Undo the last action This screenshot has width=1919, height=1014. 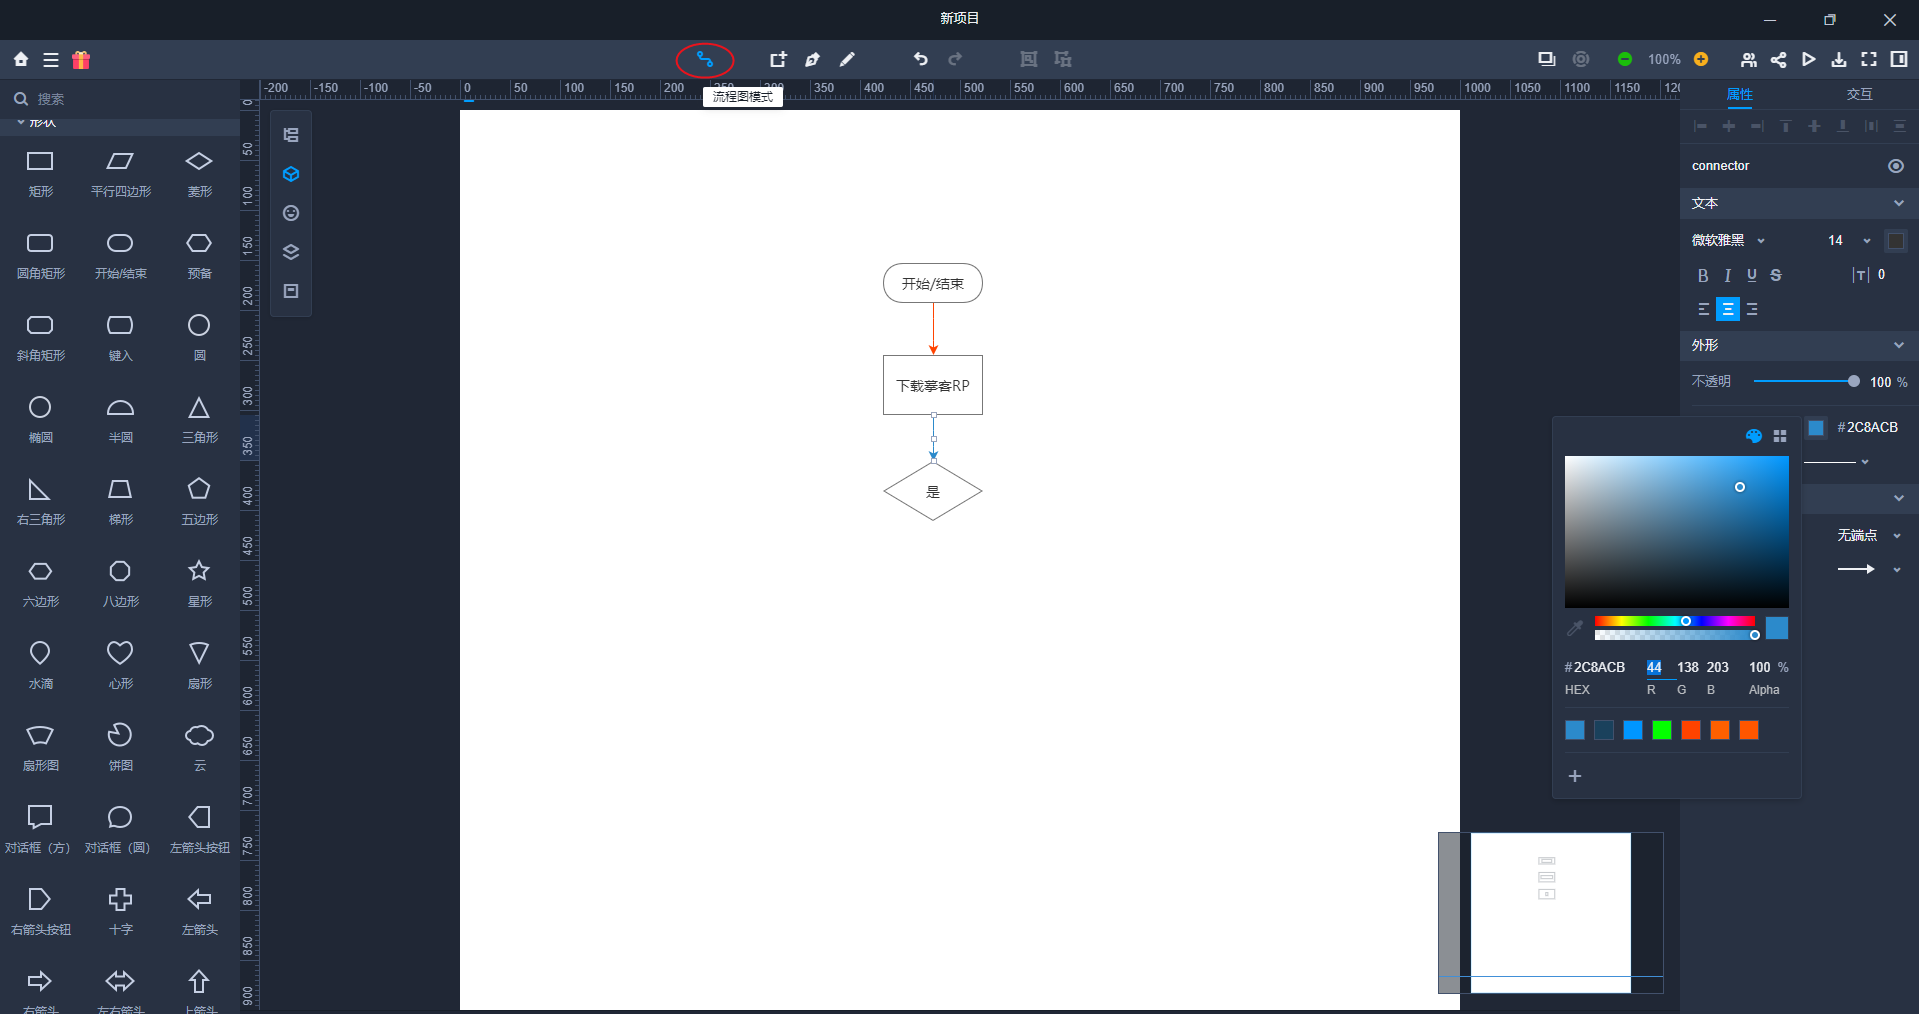coord(920,60)
